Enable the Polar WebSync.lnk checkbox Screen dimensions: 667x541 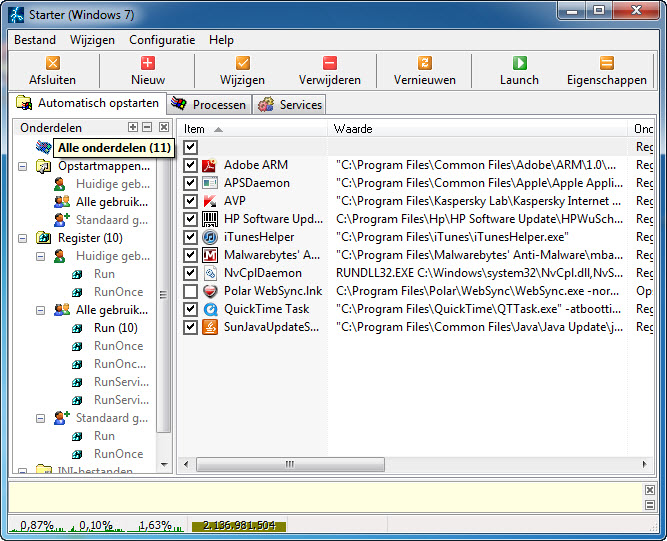(191, 291)
